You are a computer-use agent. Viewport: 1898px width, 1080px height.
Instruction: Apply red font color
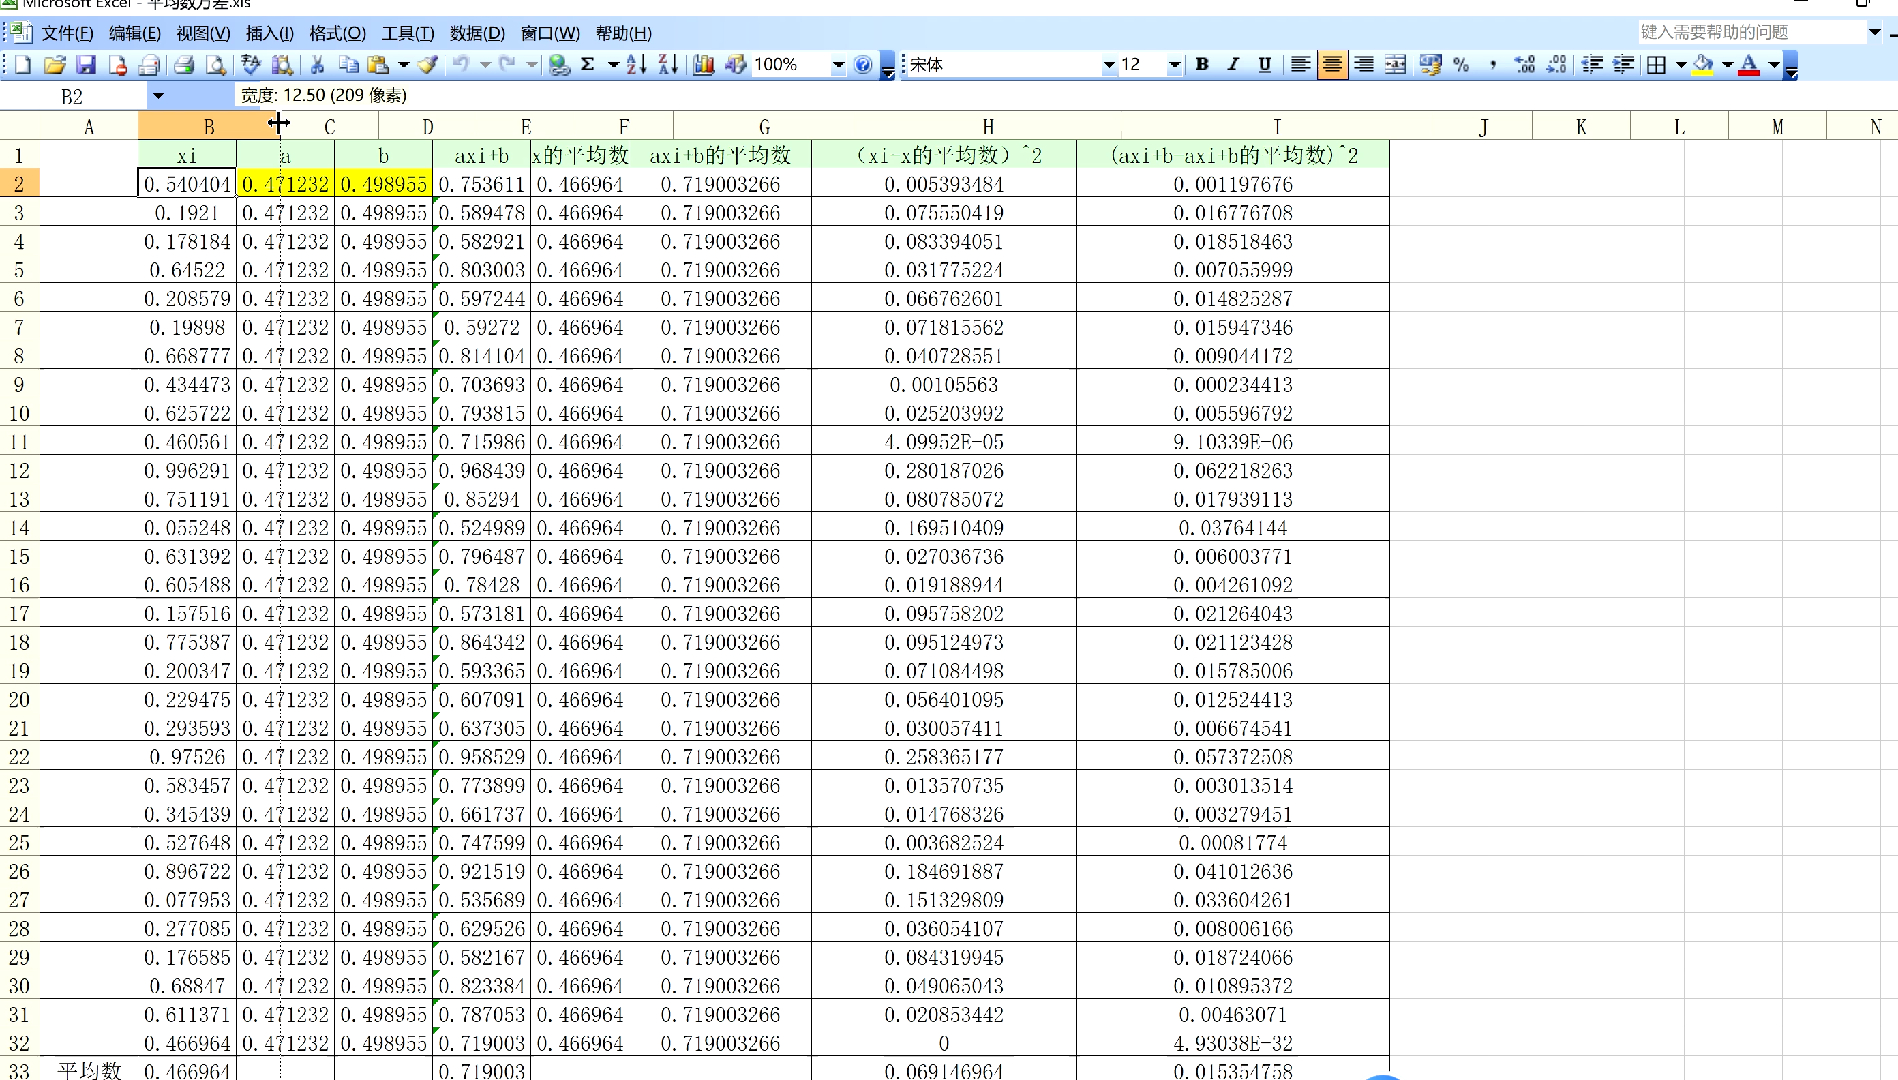coord(1750,65)
